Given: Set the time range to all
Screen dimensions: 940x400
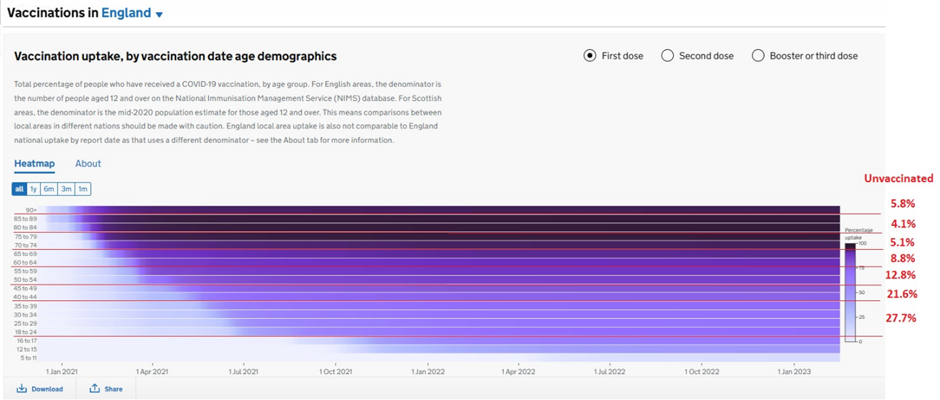Looking at the screenshot, I should [x=19, y=189].
